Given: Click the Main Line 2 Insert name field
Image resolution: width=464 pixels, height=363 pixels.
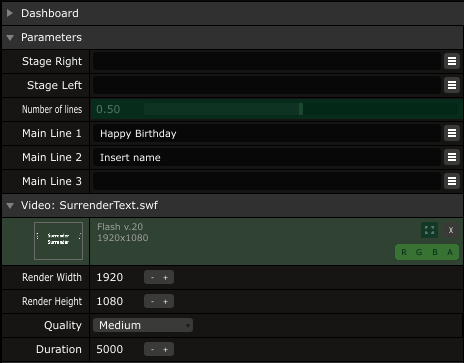Looking at the screenshot, I should point(267,157).
